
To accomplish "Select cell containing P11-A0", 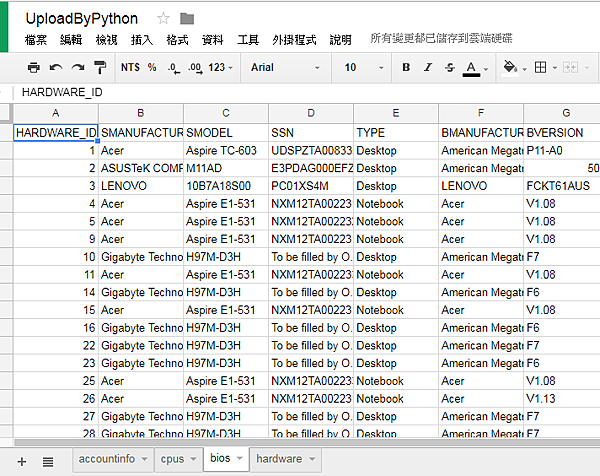I will (562, 150).
